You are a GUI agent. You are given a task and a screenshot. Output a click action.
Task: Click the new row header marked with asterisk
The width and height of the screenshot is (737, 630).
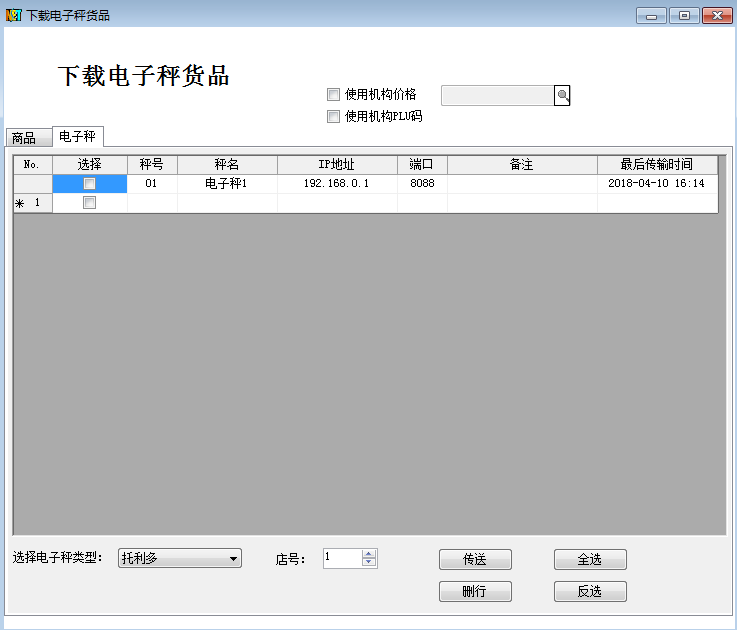click(32, 203)
